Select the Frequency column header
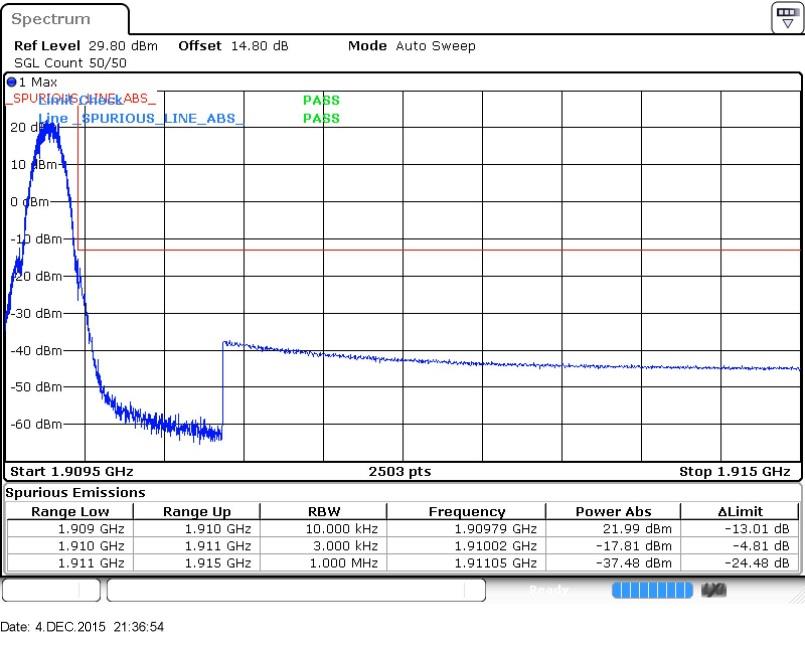Viewport: 805px width, 650px height. point(467,511)
